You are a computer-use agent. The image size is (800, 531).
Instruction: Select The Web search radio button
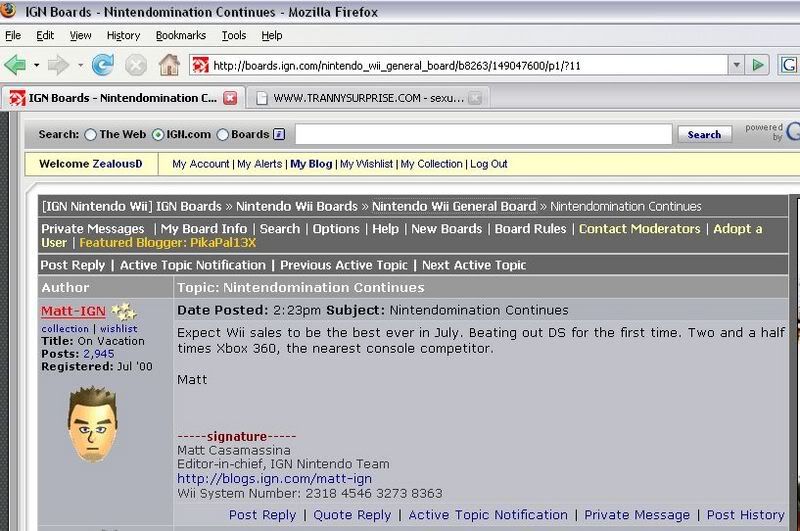pyautogui.click(x=90, y=135)
